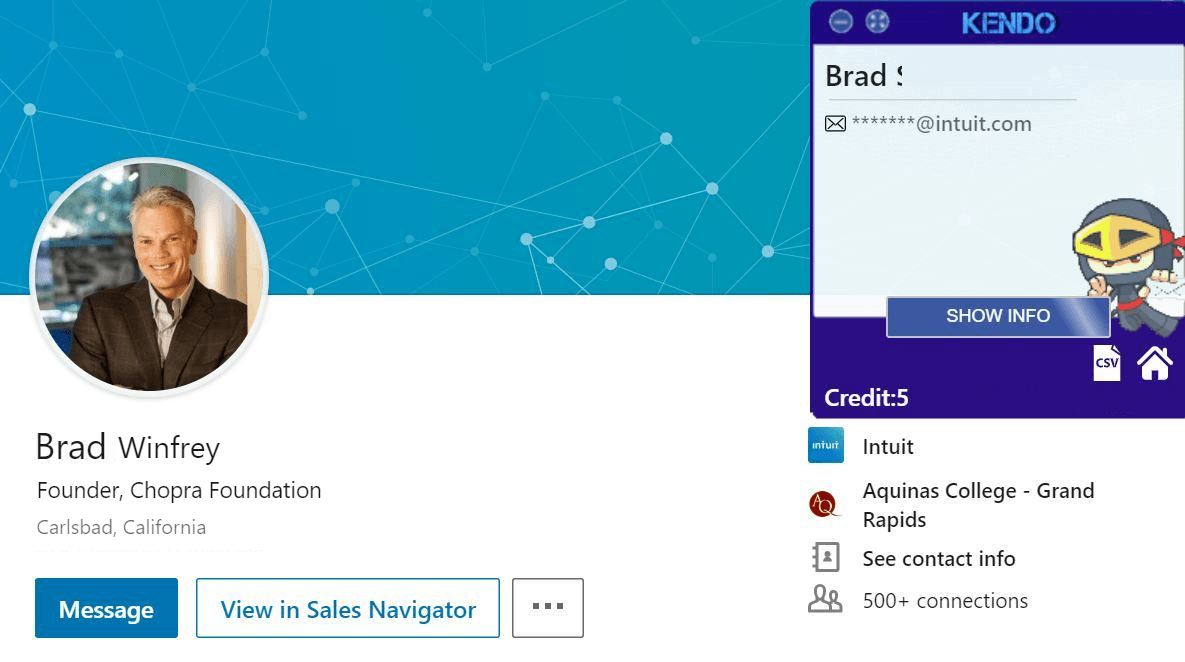Minimize the Kendo widget with minus icon

point(841,21)
